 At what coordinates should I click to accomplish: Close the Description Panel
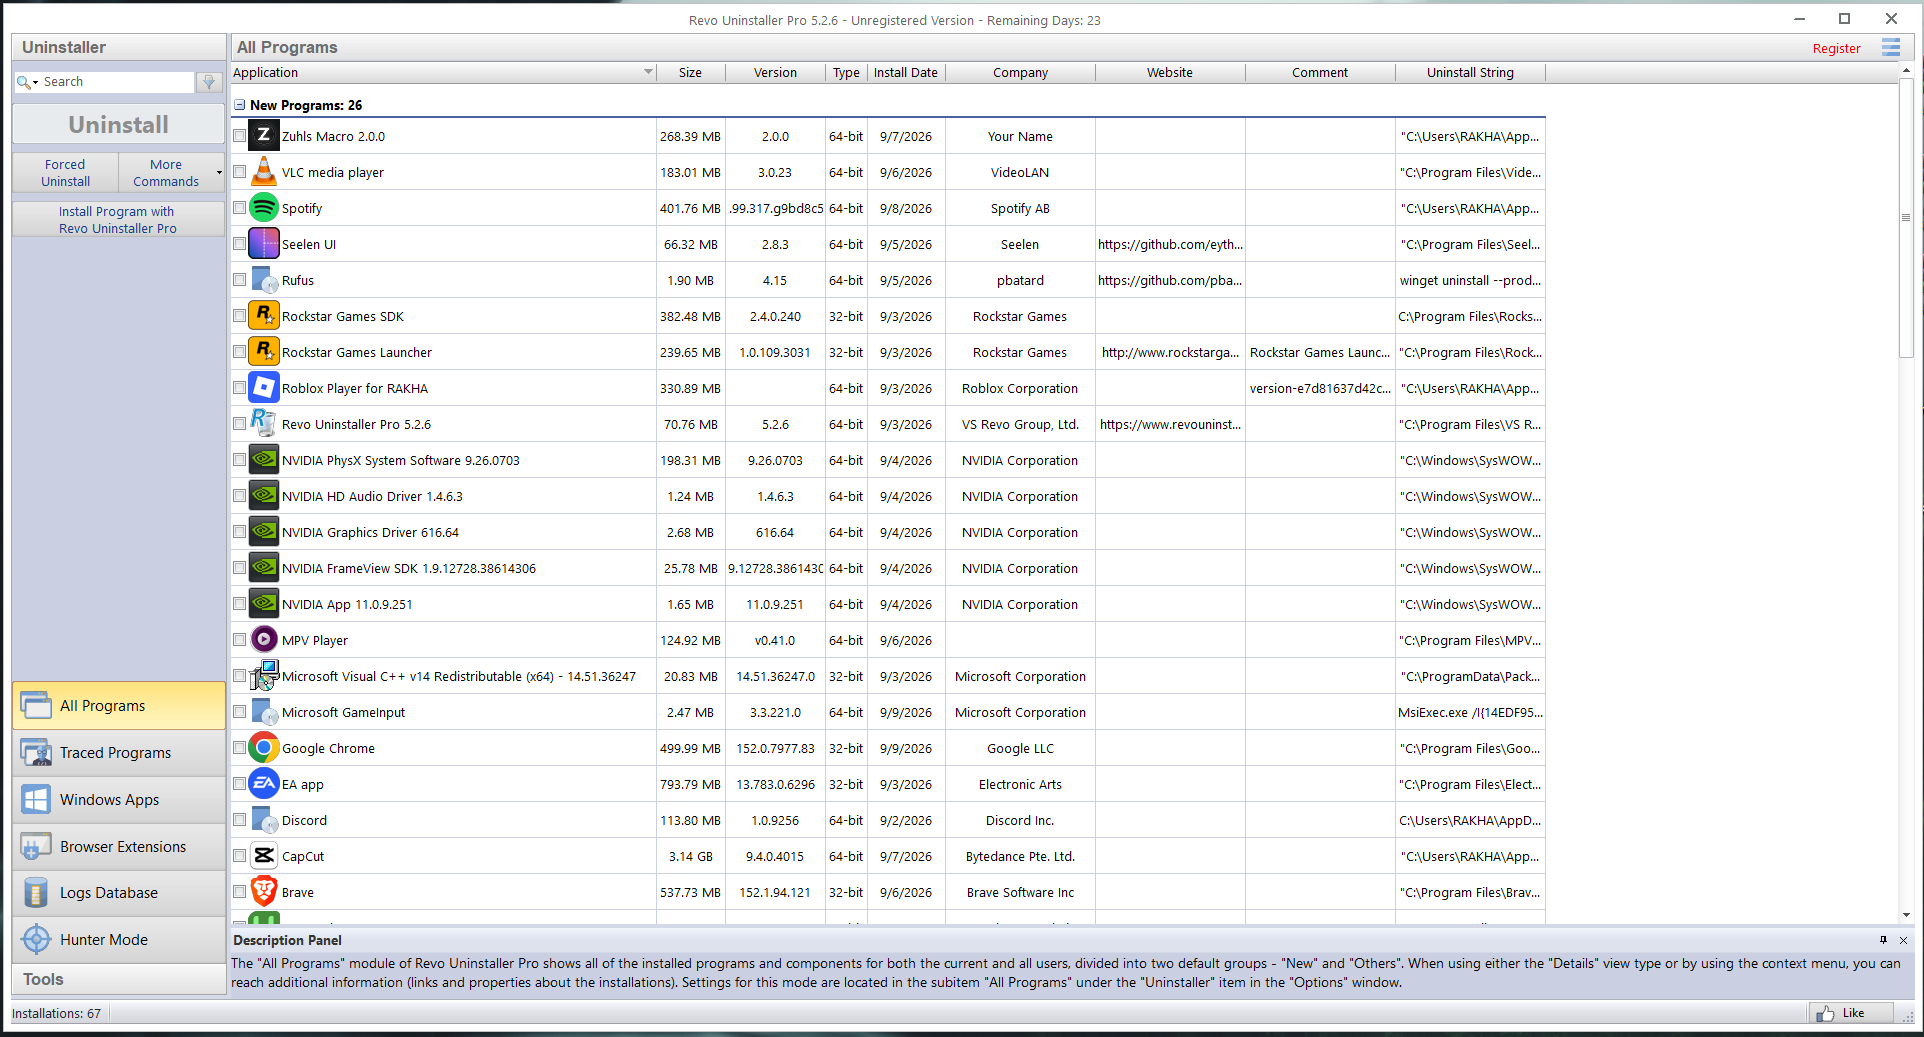pyautogui.click(x=1904, y=940)
